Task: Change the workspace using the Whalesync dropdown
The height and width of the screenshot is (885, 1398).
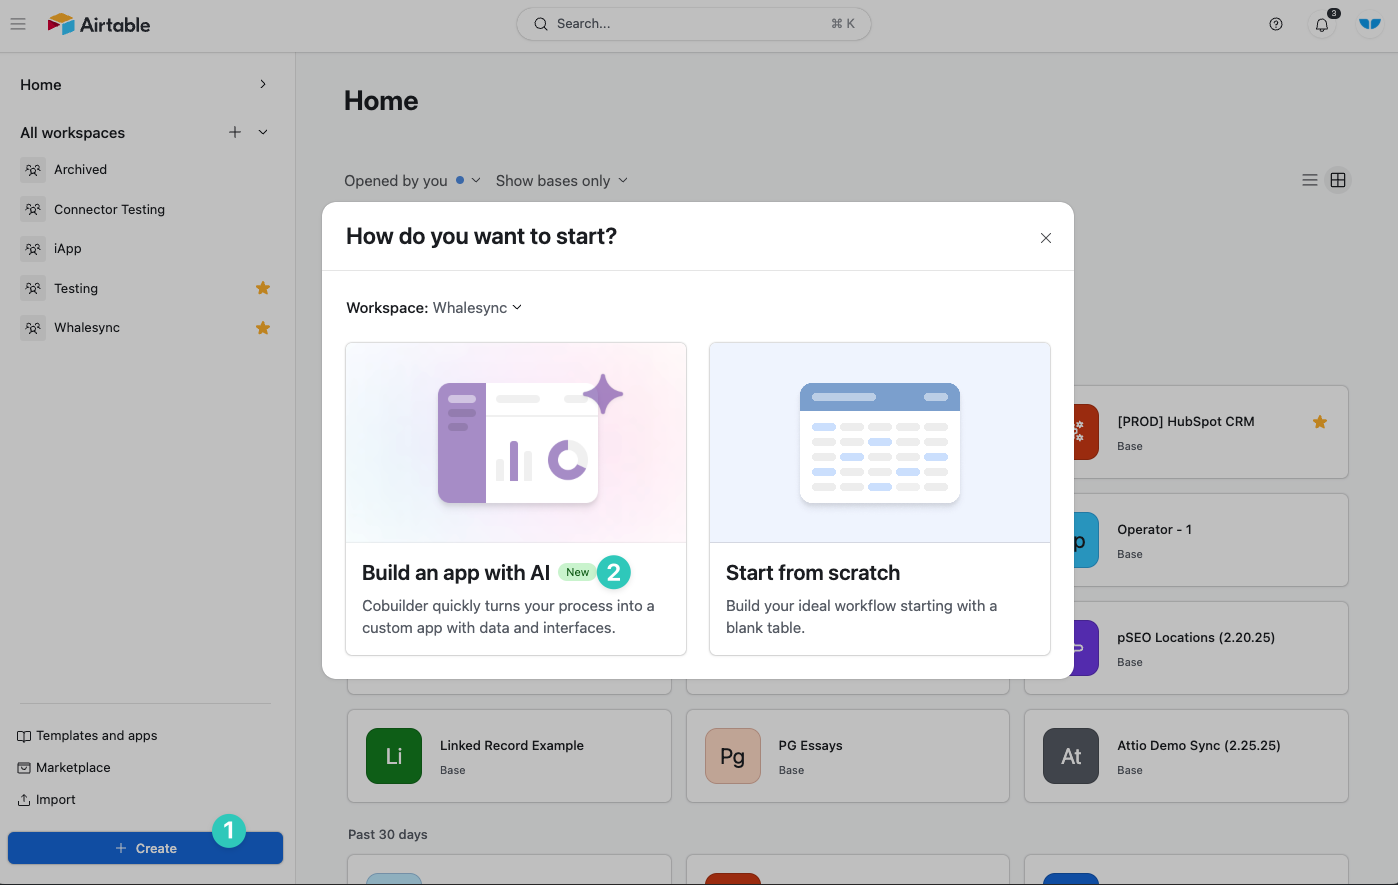Action: coord(477,307)
